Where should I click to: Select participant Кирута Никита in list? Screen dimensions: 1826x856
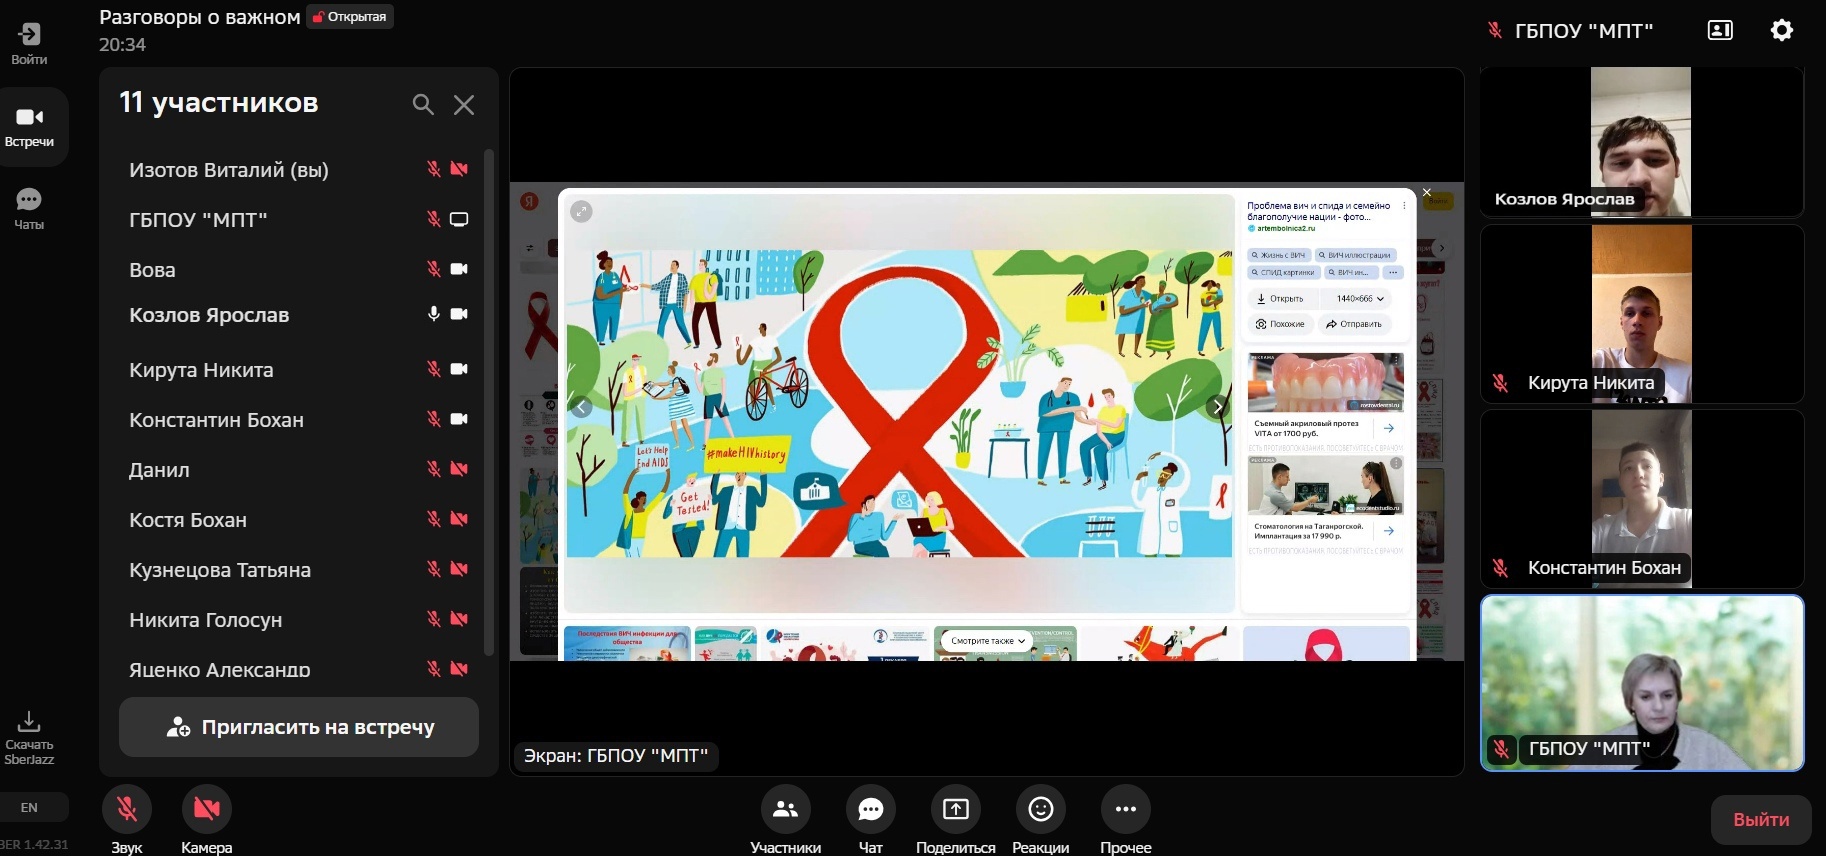201,370
